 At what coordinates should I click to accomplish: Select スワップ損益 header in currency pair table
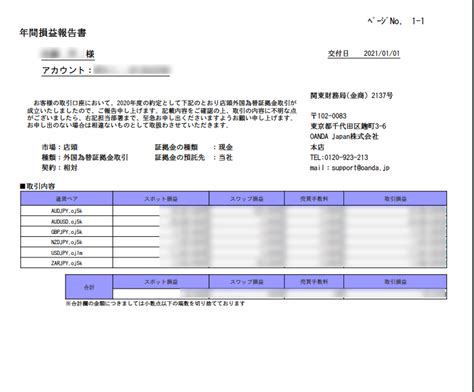tap(247, 199)
